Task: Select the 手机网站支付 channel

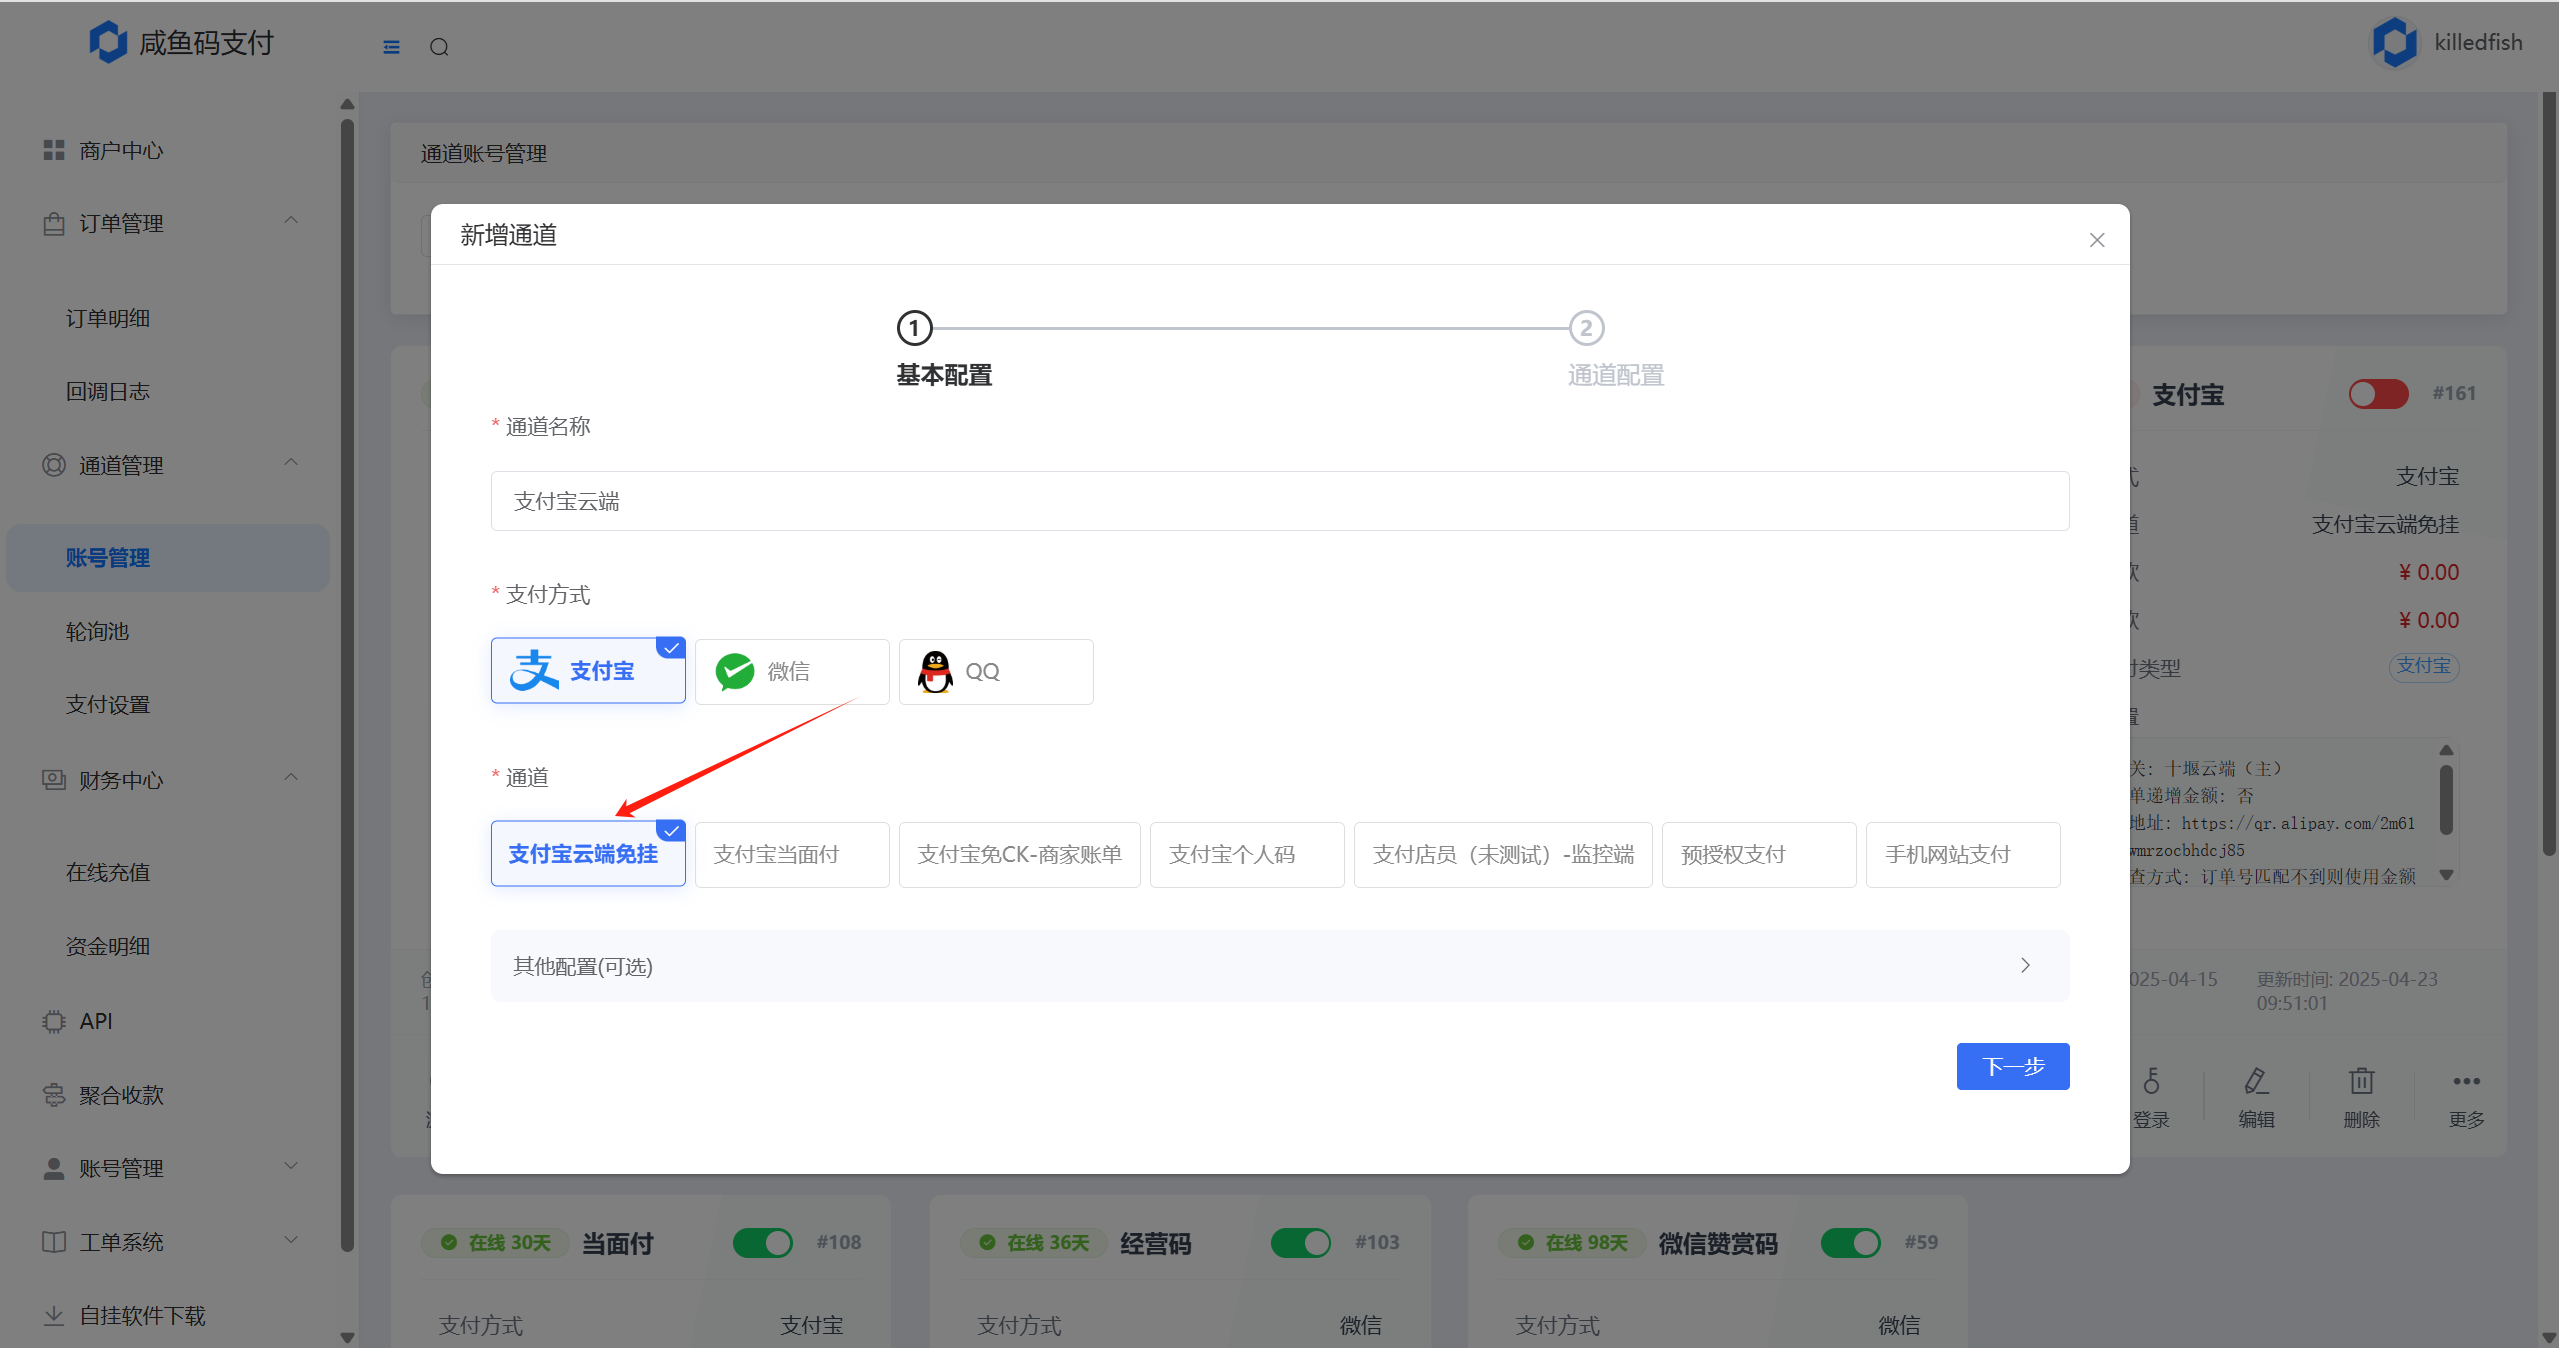Action: [1963, 854]
